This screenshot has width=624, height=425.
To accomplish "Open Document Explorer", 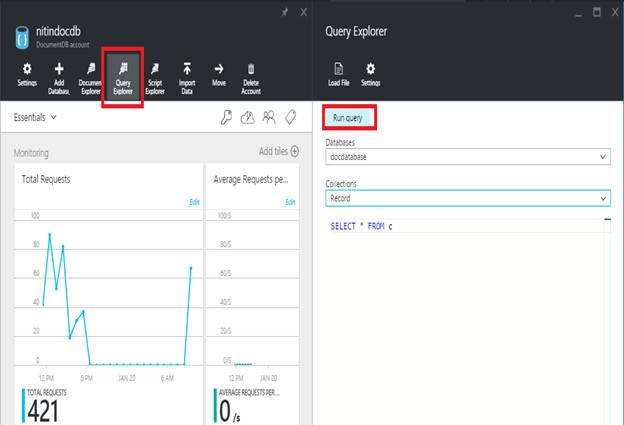I will pos(90,78).
